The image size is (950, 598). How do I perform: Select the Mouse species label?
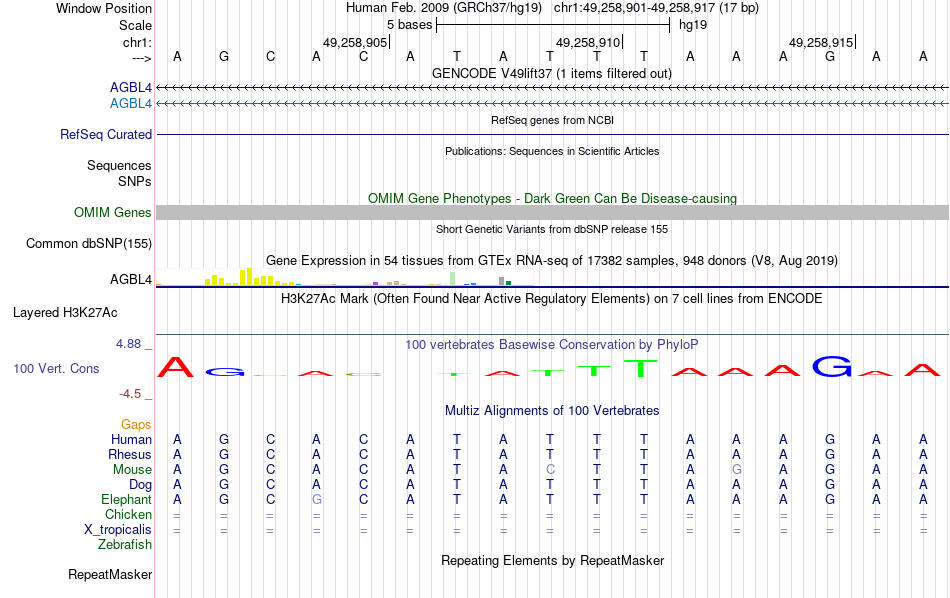(133, 470)
